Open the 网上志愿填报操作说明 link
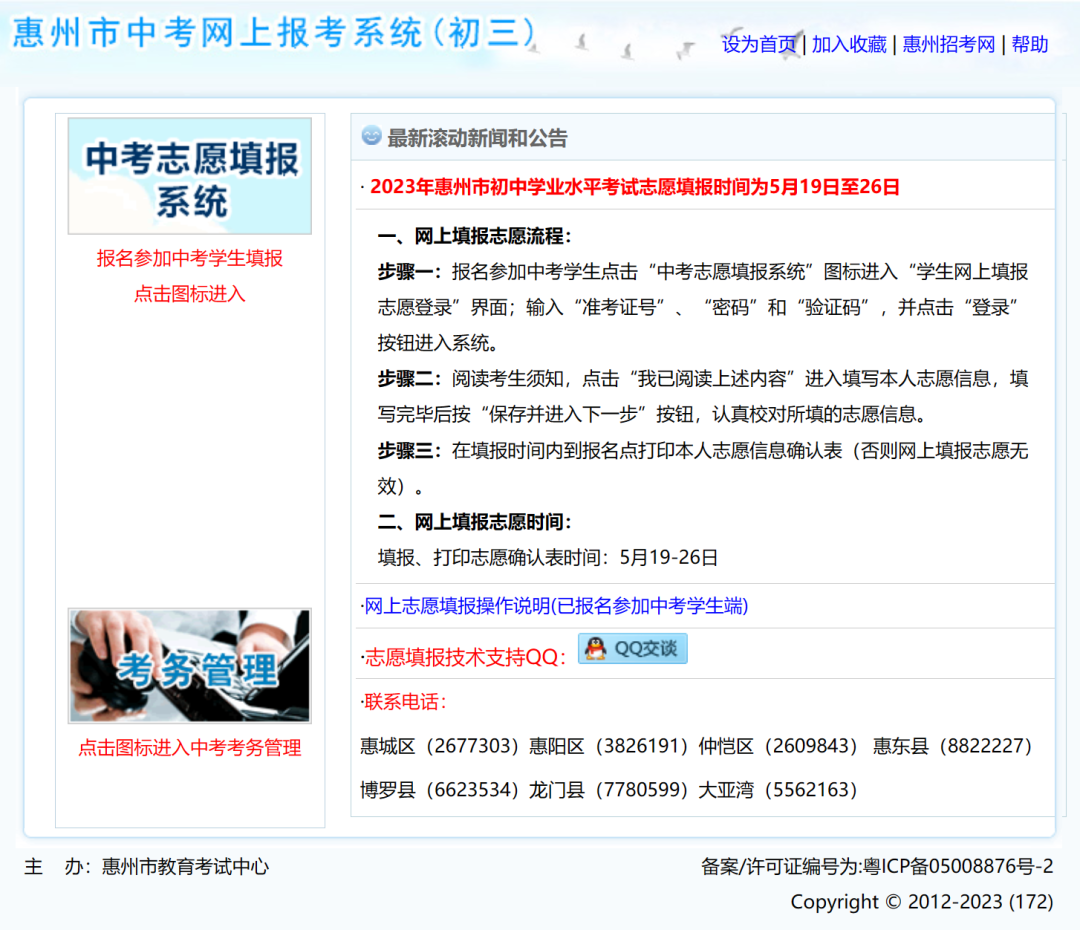Viewport: 1080px width, 930px height. tap(555, 606)
